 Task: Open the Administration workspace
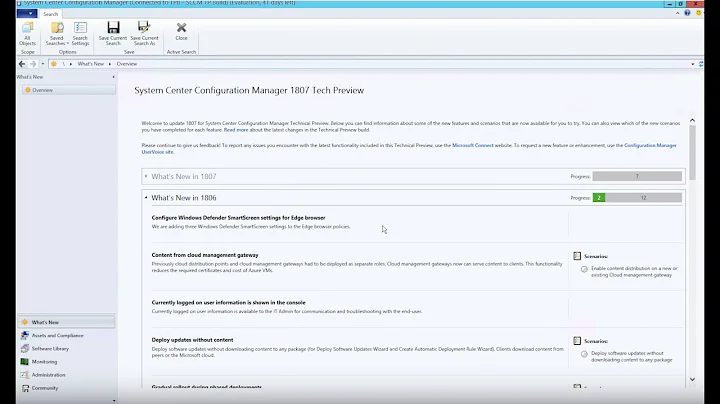pyautogui.click(x=67, y=375)
